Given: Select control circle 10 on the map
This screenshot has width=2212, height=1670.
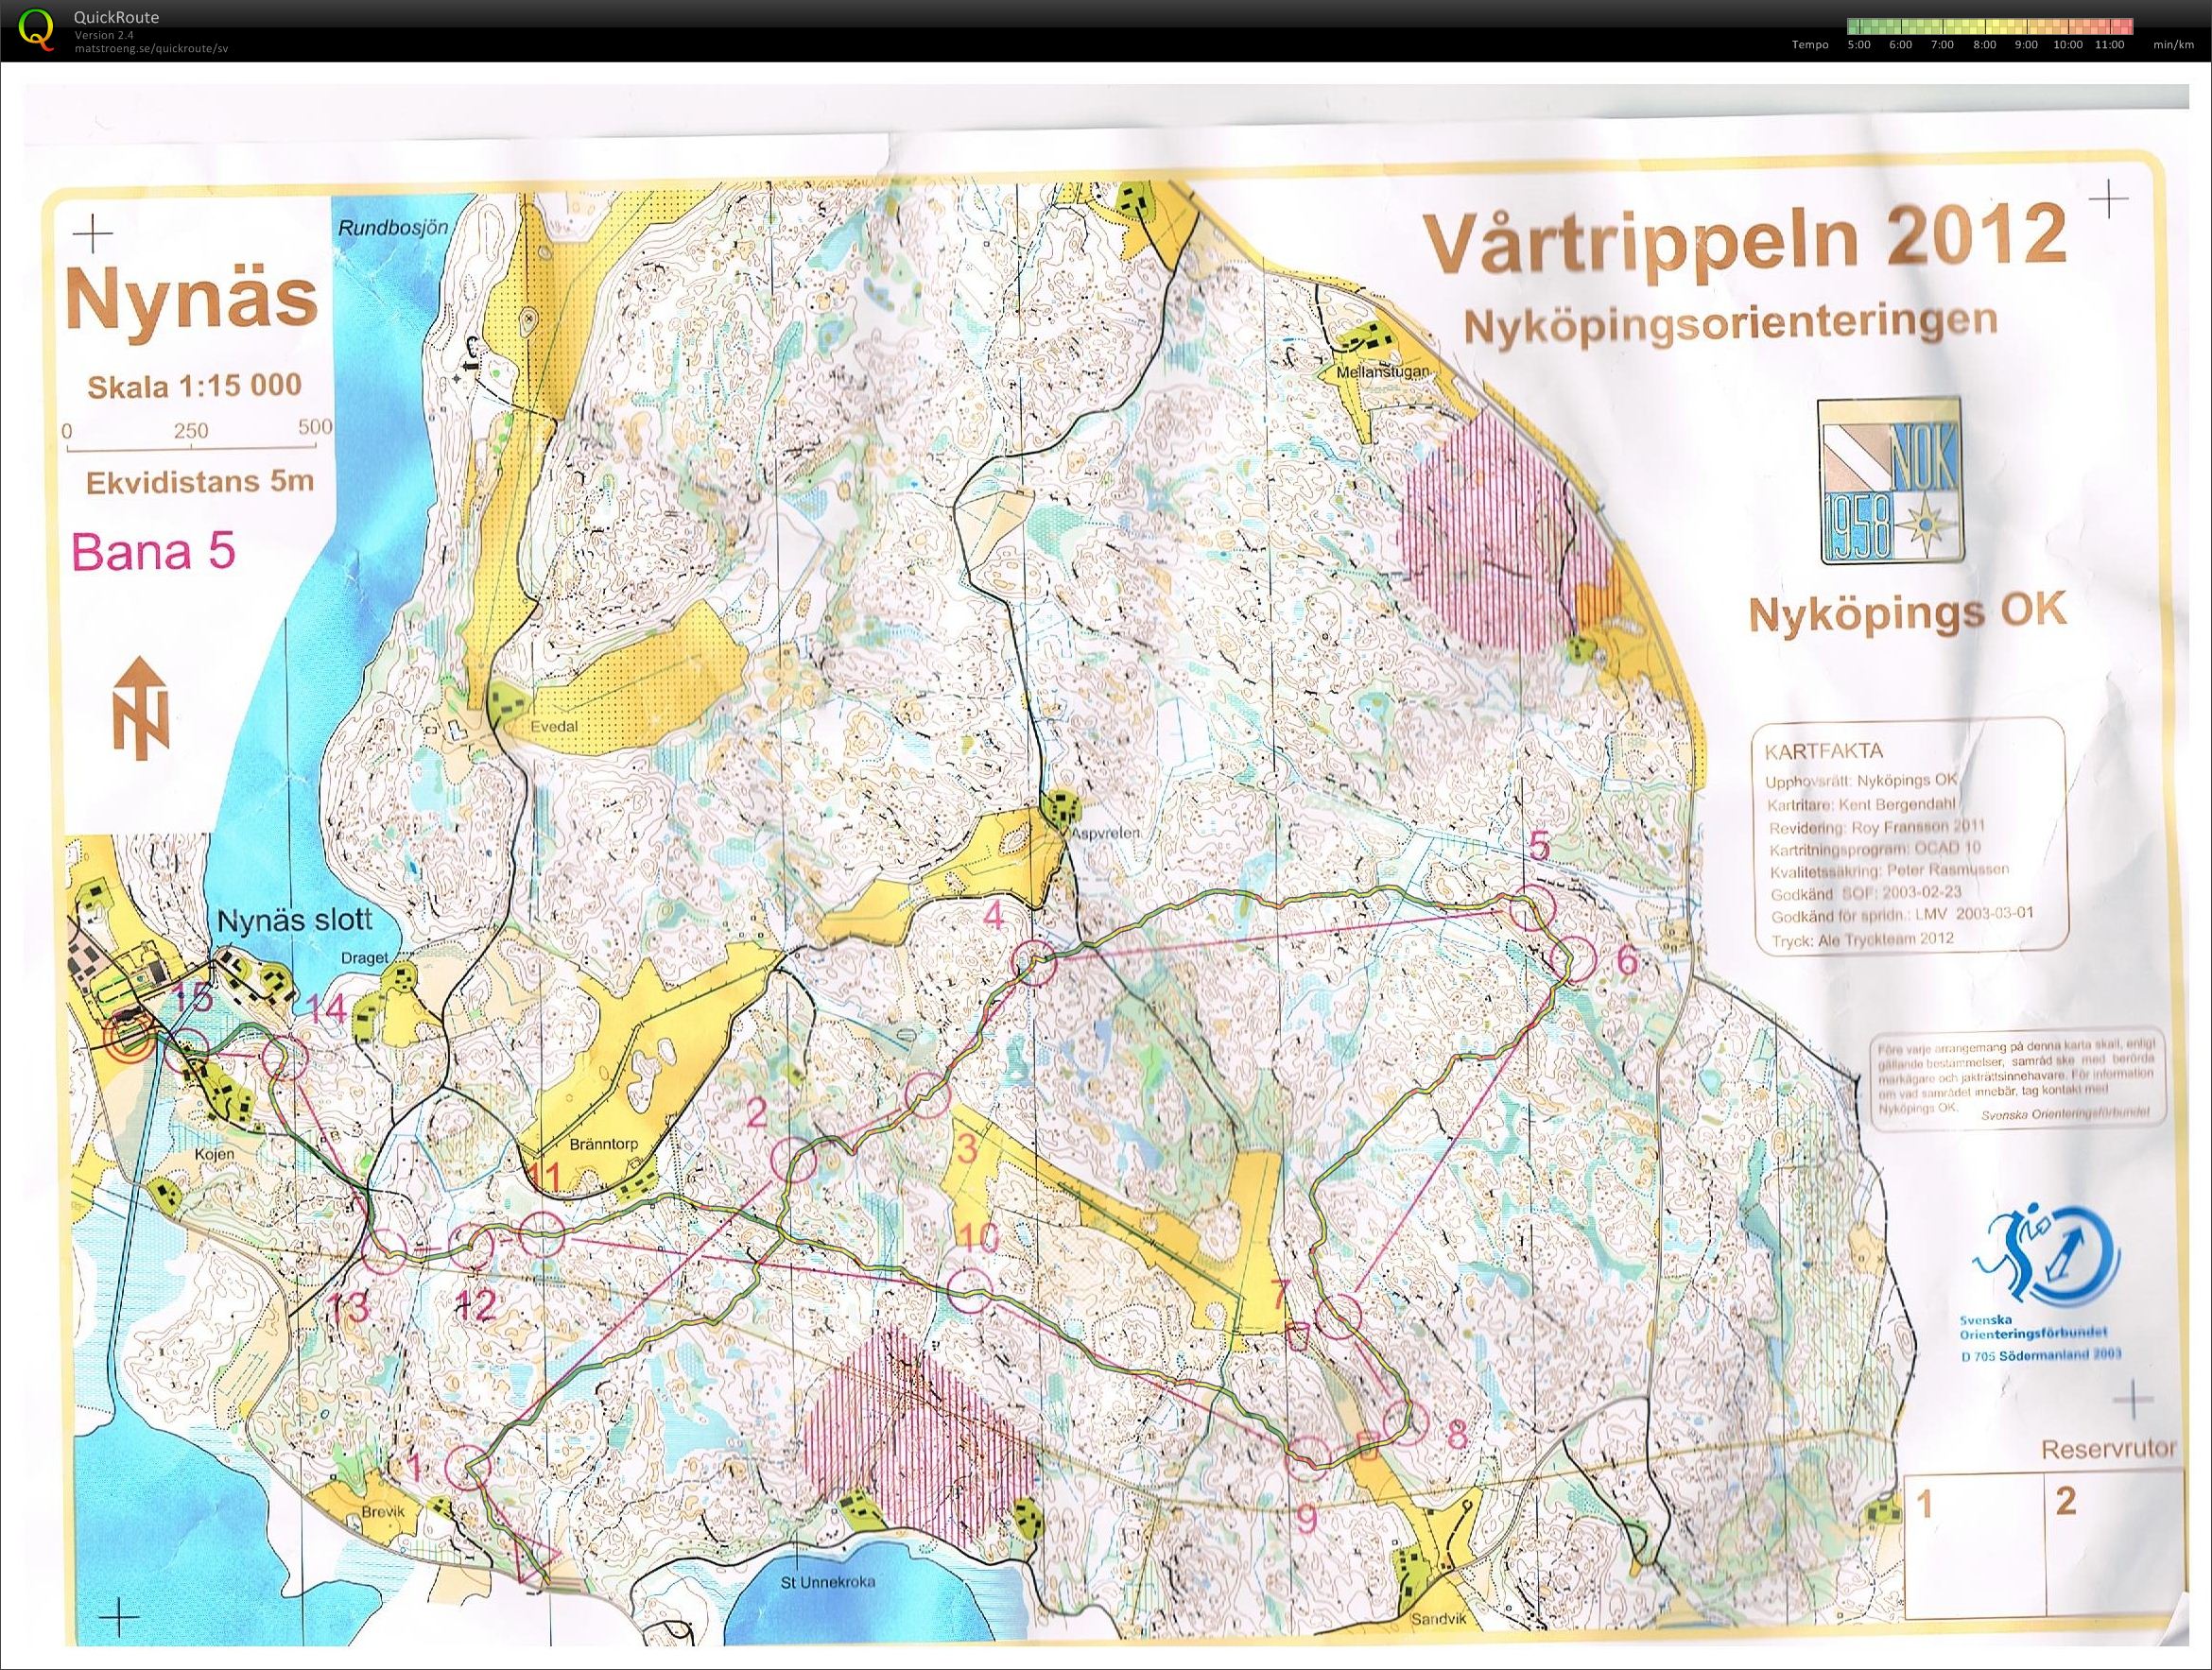Looking at the screenshot, I should point(969,1290).
